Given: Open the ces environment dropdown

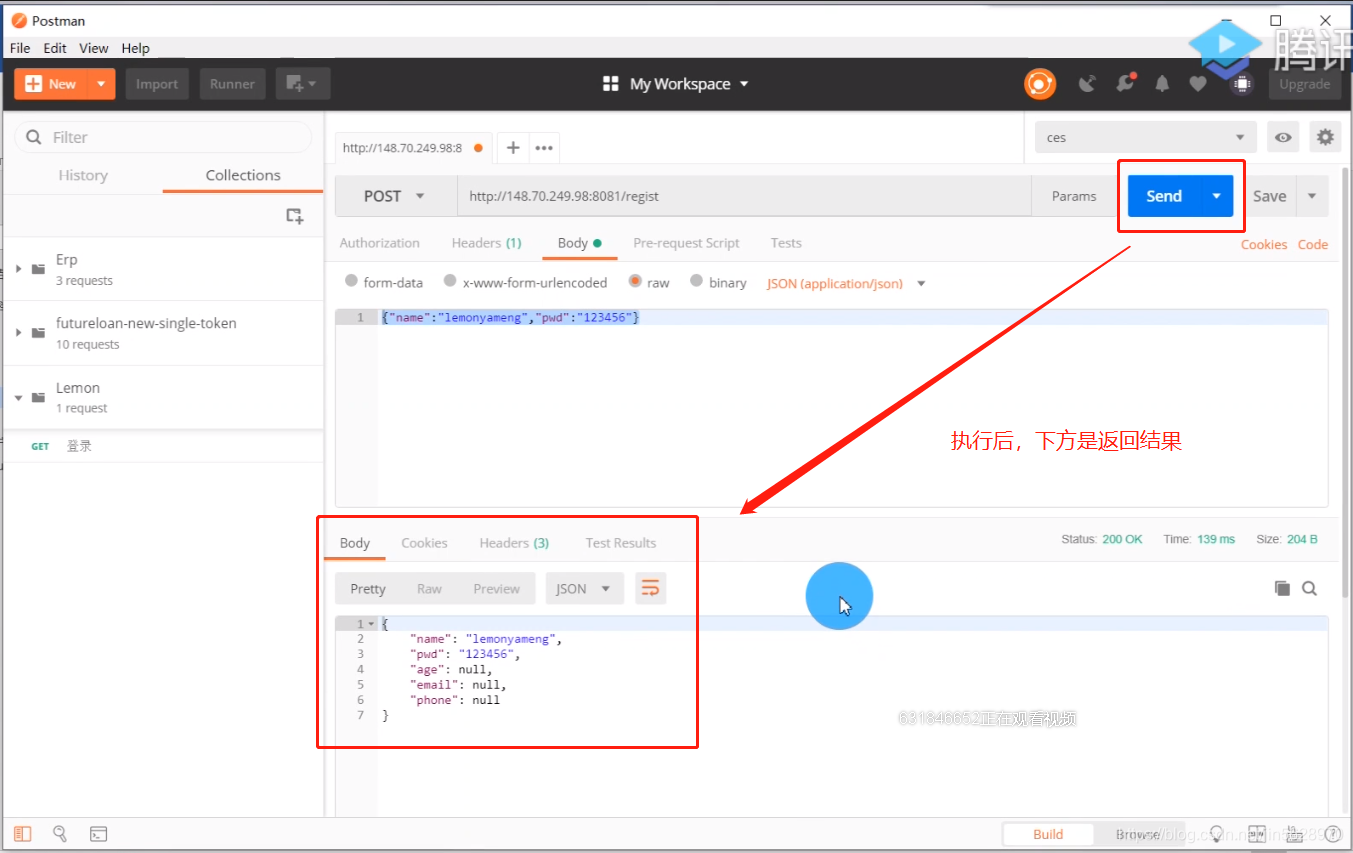Looking at the screenshot, I should coord(1146,137).
